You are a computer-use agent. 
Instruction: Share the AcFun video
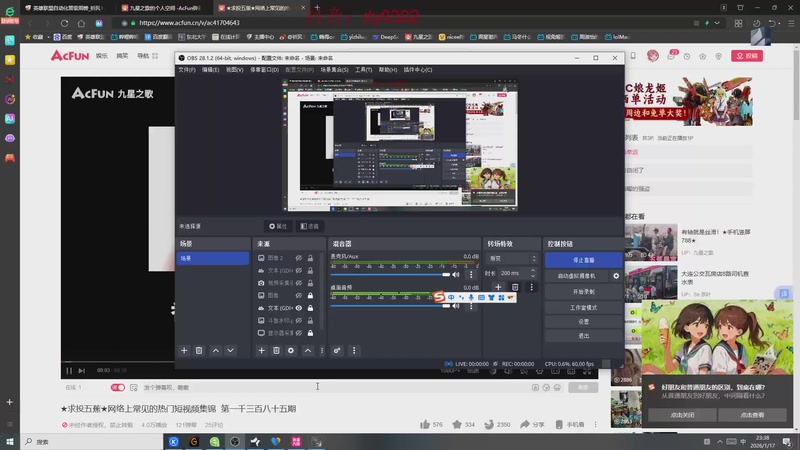532,424
